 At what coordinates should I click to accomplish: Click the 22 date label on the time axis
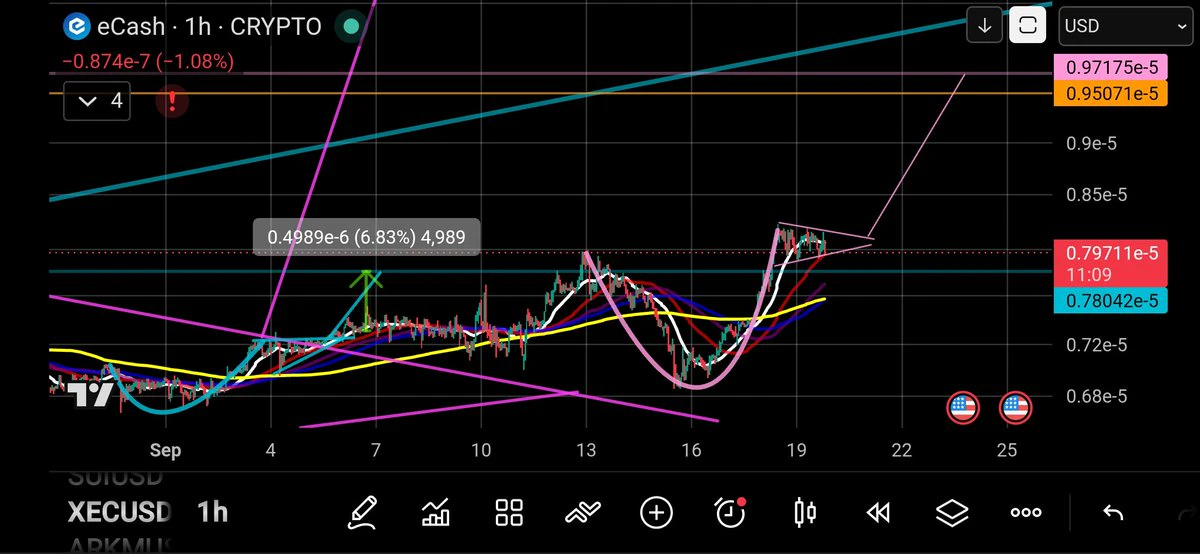click(902, 451)
